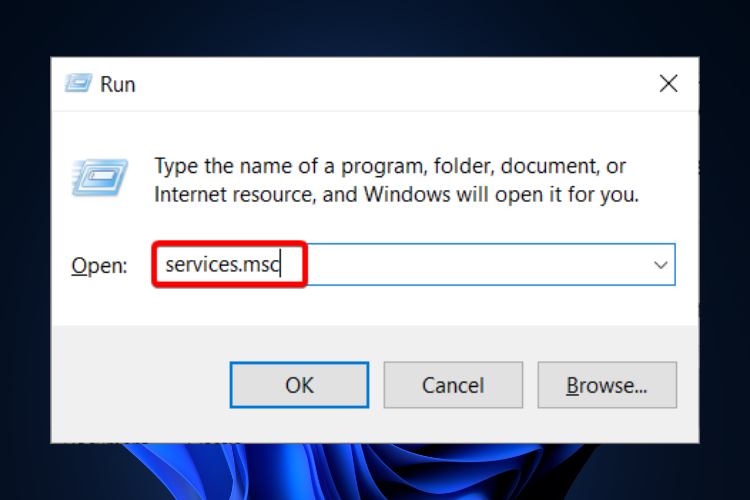The height and width of the screenshot is (500, 750).
Task: Expand the Open history dropdown arrow
Action: (660, 266)
